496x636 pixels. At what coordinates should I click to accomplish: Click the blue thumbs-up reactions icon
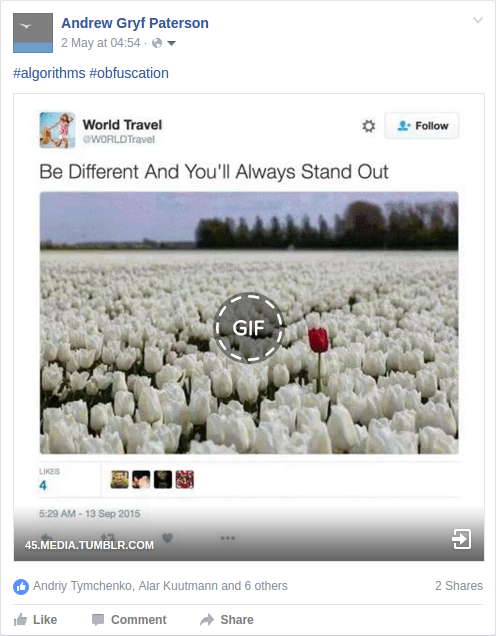(21, 587)
